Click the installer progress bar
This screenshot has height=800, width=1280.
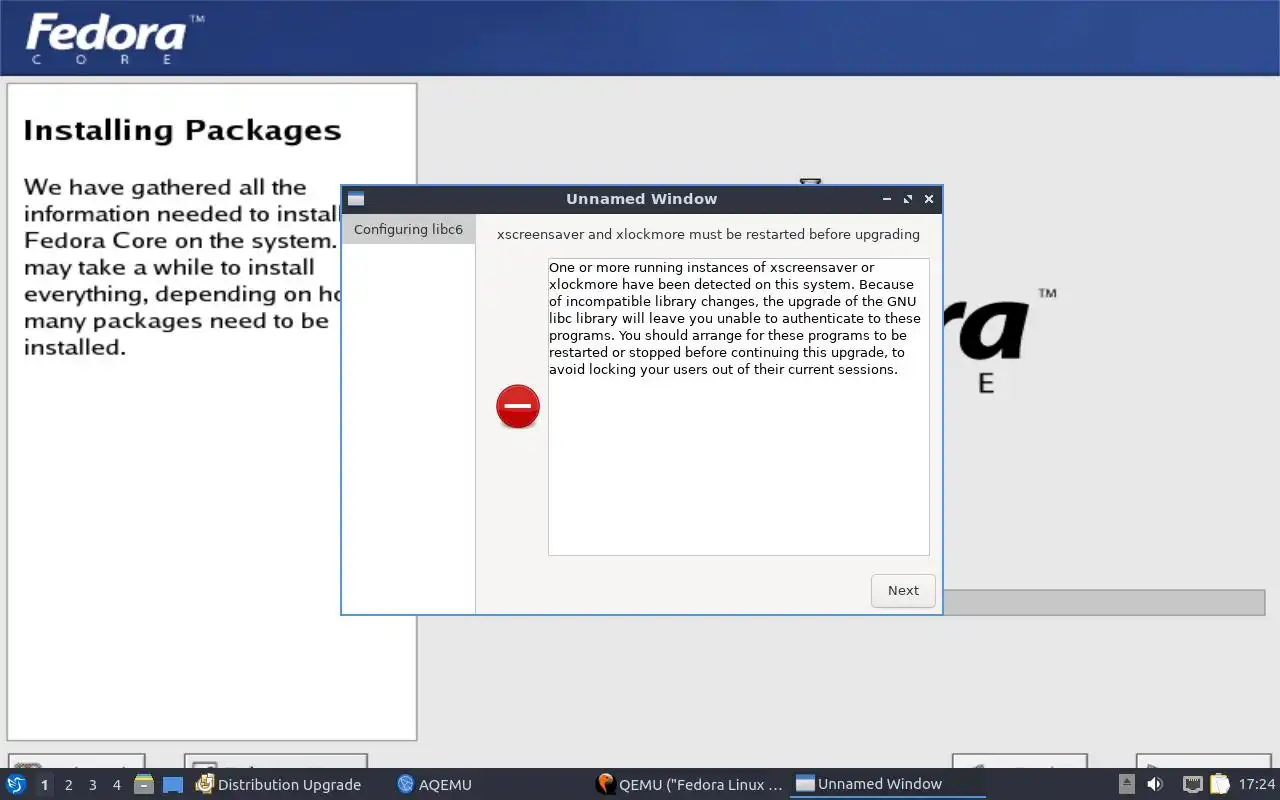tap(1104, 602)
